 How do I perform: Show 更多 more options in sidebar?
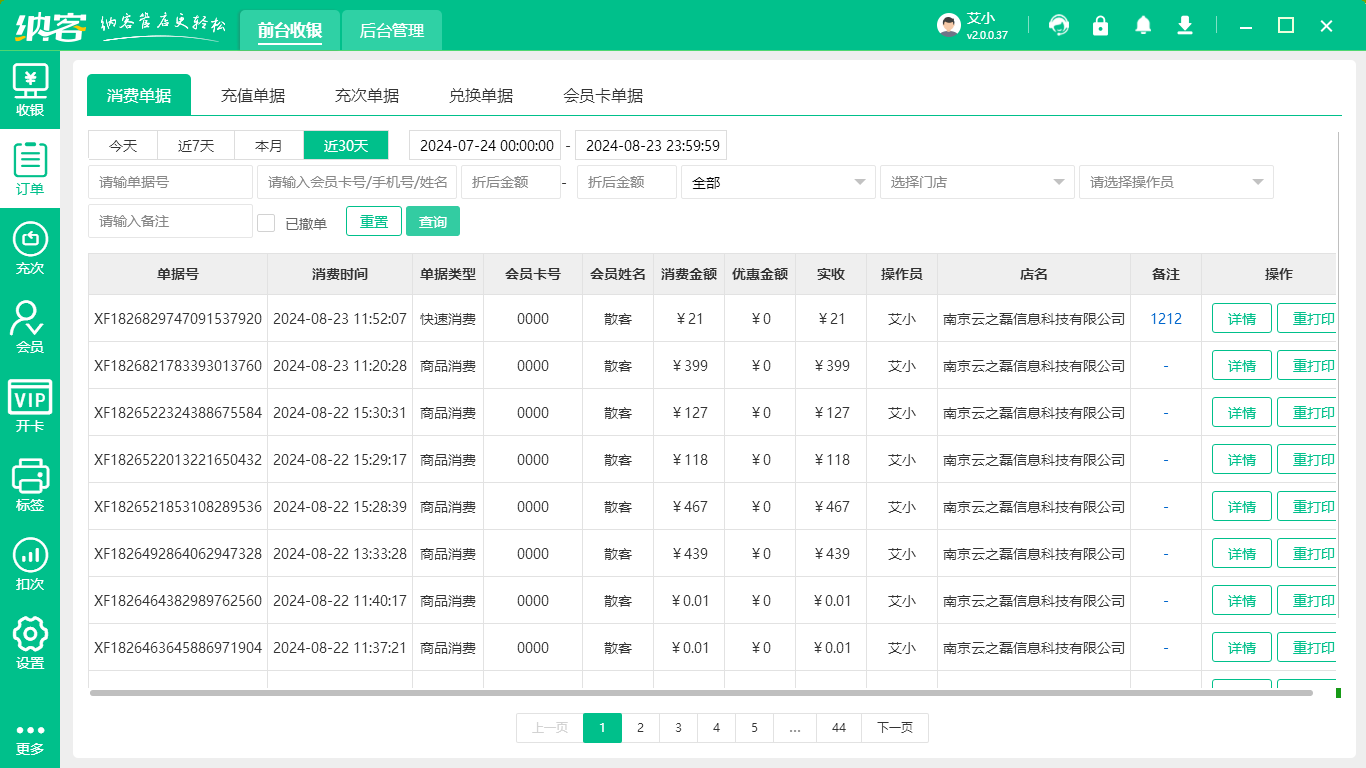coord(30,740)
